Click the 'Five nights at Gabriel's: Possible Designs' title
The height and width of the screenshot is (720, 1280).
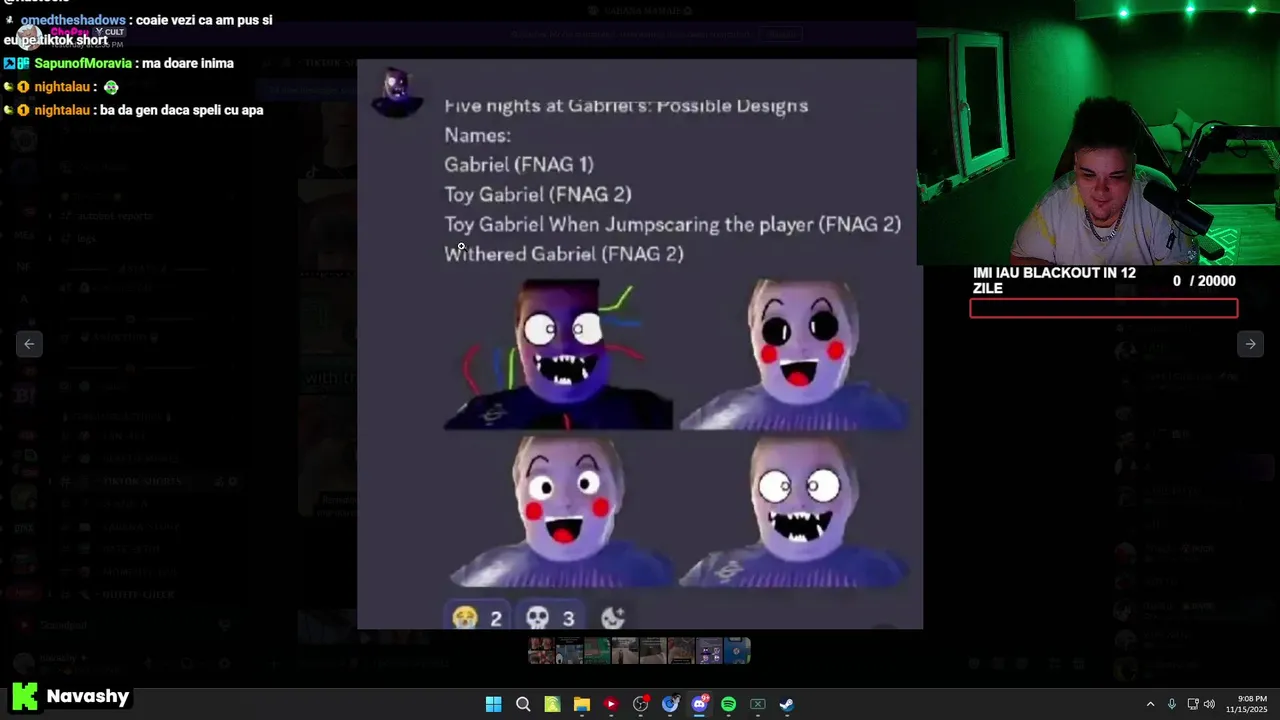(626, 105)
